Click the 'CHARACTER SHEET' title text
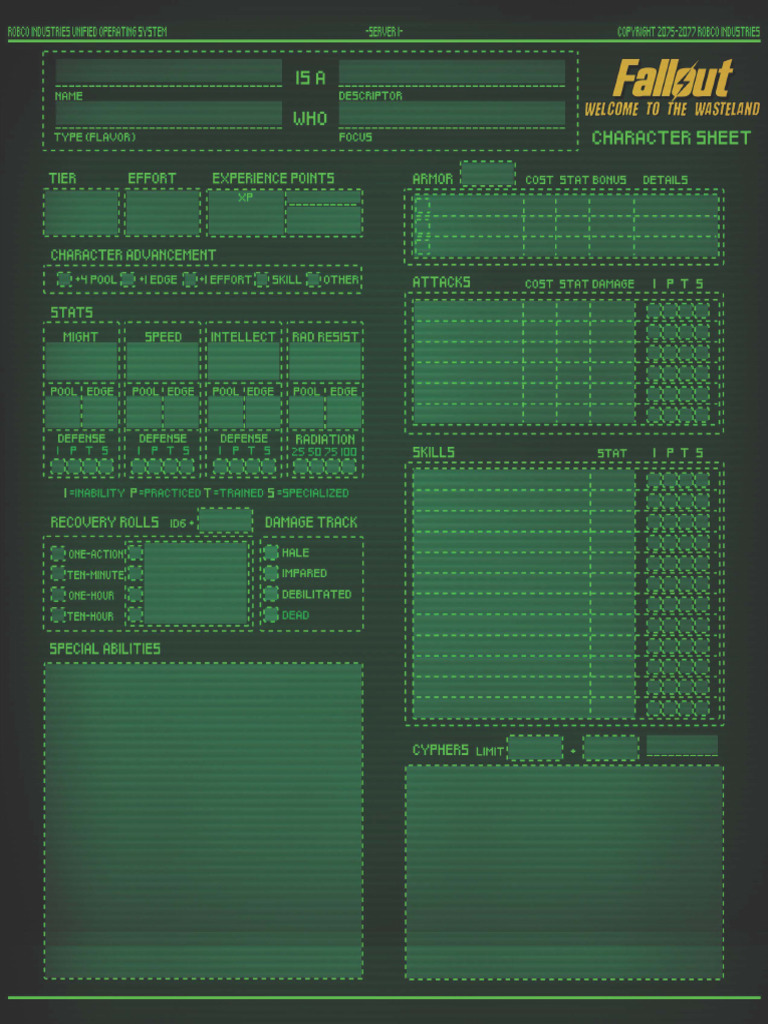Screen dimensions: 768x1024 (x=671, y=138)
